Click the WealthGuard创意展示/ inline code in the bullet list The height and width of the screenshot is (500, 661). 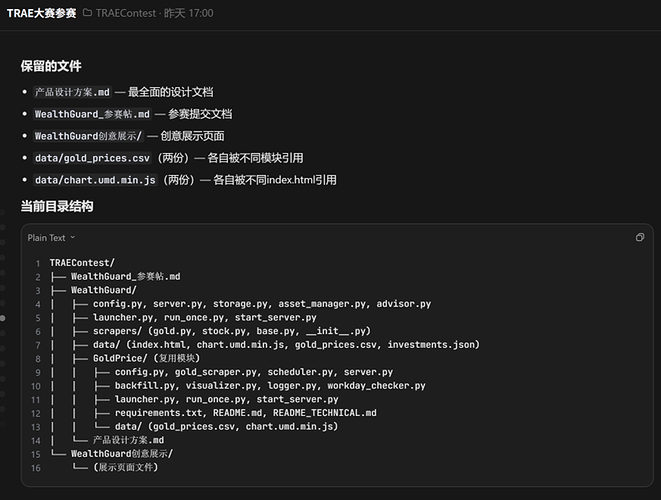(x=88, y=136)
